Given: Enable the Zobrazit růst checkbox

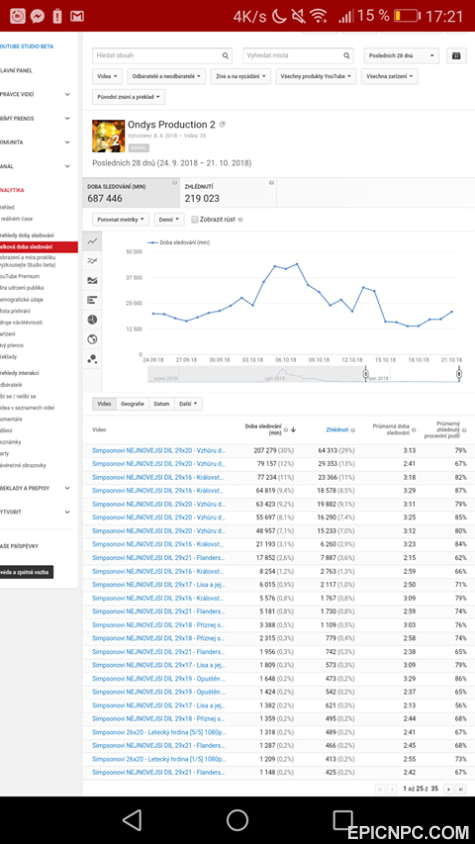Looking at the screenshot, I should point(195,220).
